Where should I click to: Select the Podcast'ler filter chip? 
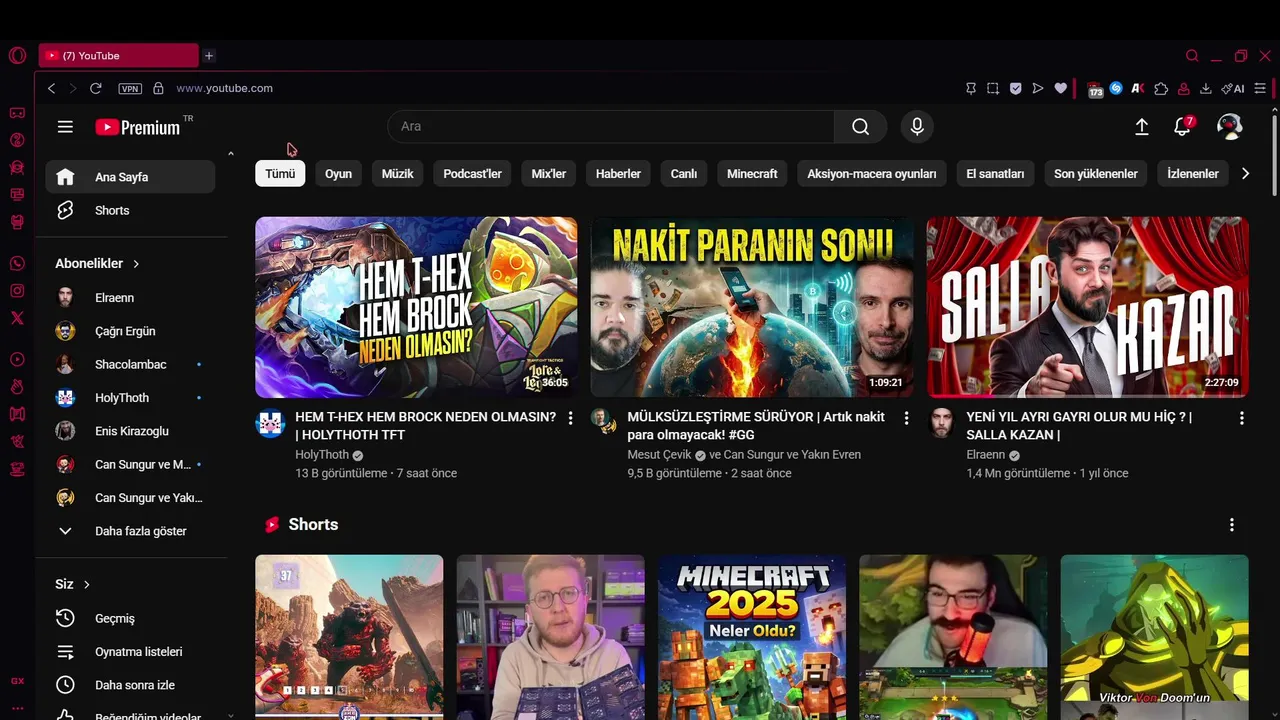pyautogui.click(x=472, y=174)
